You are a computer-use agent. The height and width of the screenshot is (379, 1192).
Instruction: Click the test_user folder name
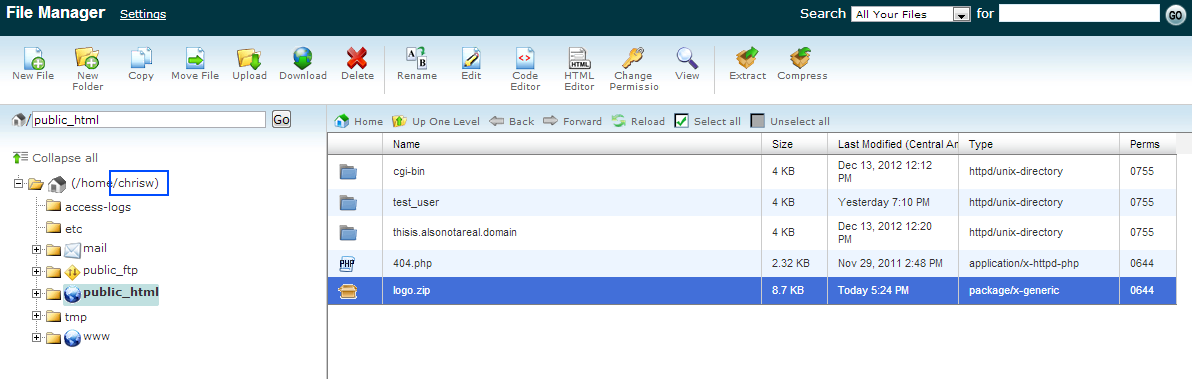tap(416, 203)
